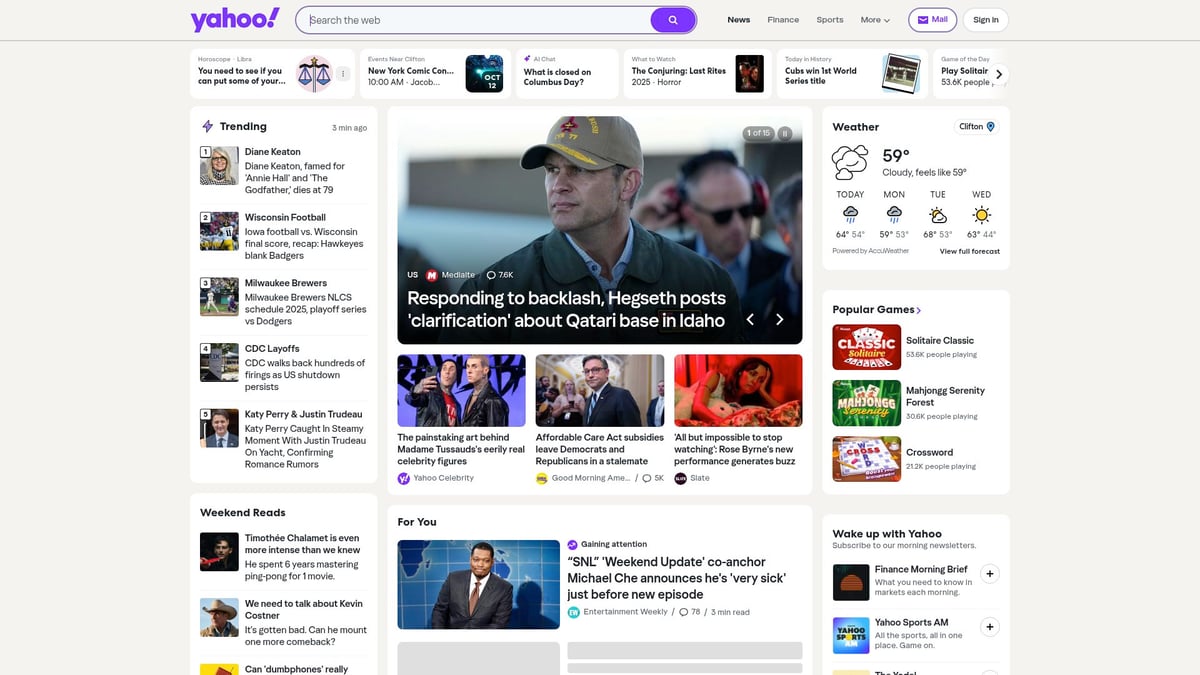Image resolution: width=1200 pixels, height=675 pixels.
Task: Open the Libra horoscope card
Action: pos(272,74)
